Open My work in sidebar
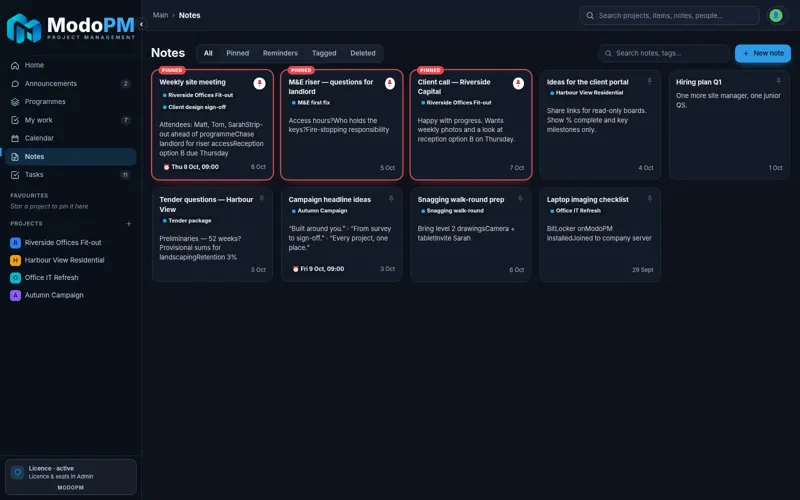 point(70,120)
